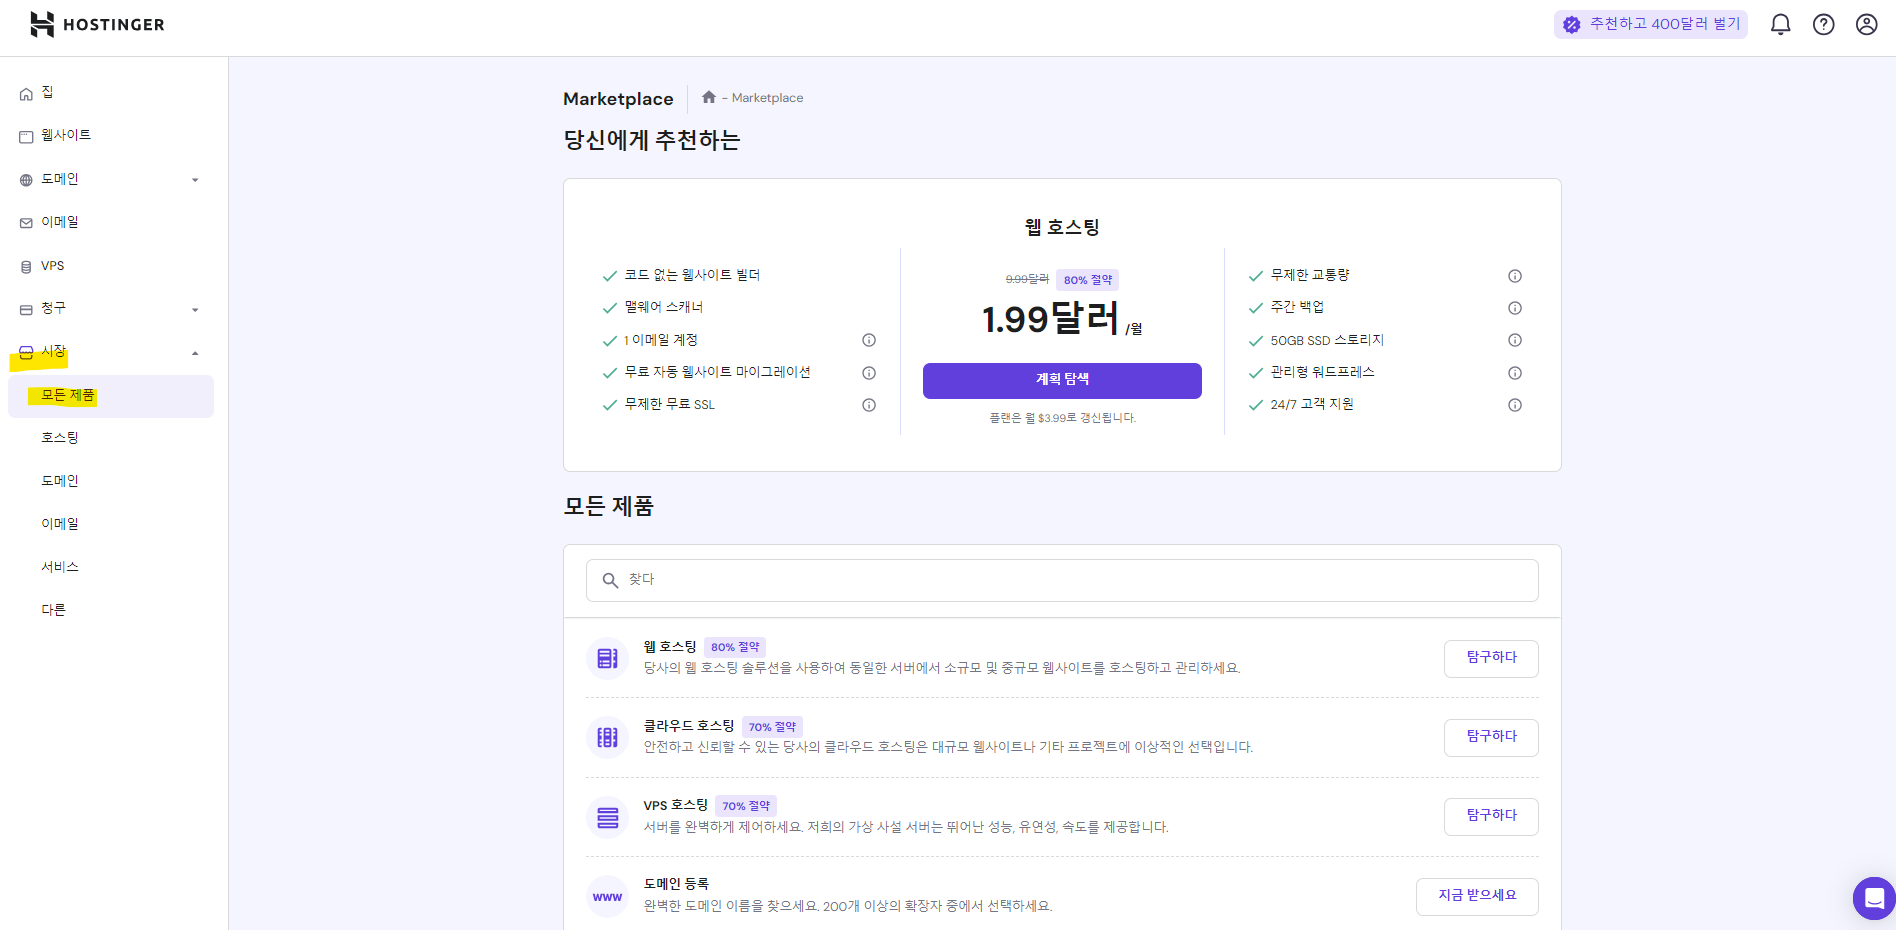Viewport: 1896px width, 930px height.
Task: Click the 80% 절약 badge near price
Action: [1087, 280]
